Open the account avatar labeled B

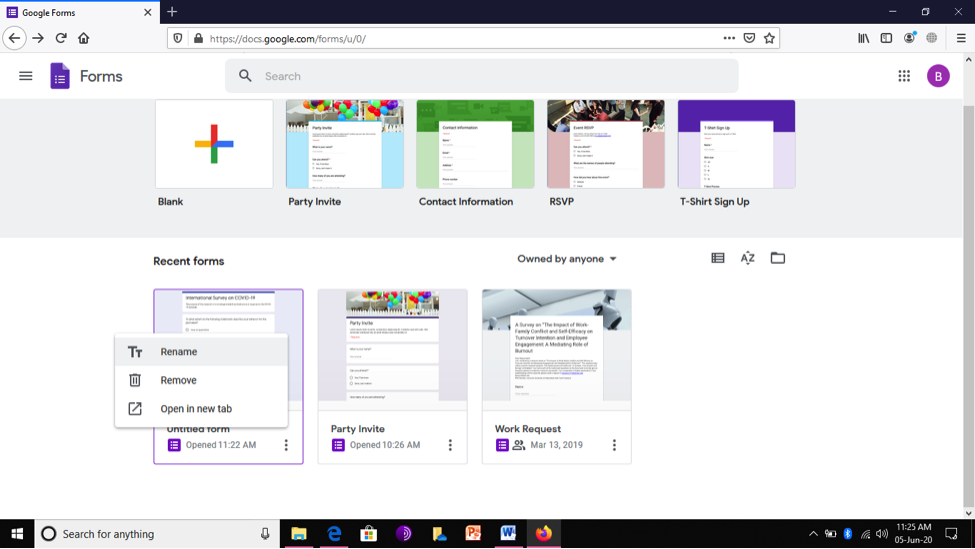938,76
